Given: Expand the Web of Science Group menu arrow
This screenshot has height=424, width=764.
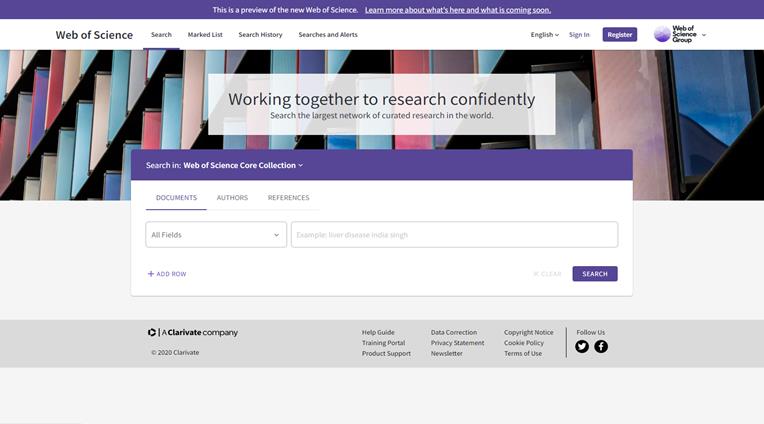Looking at the screenshot, I should coord(704,35).
